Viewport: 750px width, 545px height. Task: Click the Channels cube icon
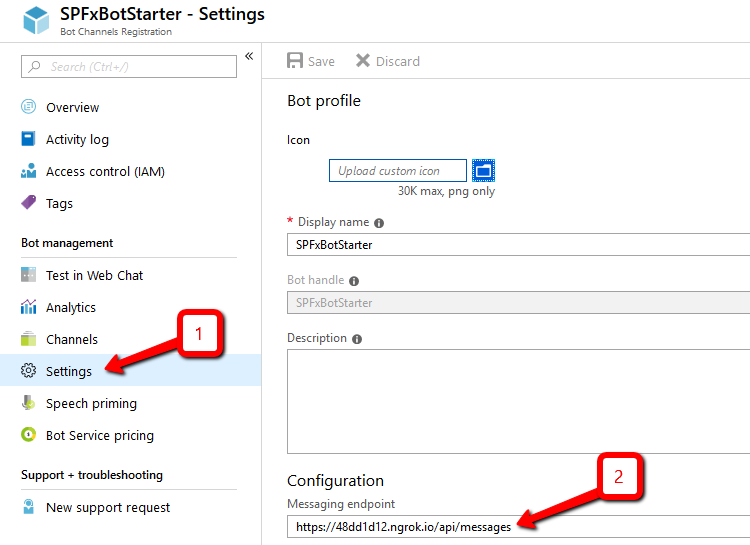(x=28, y=339)
